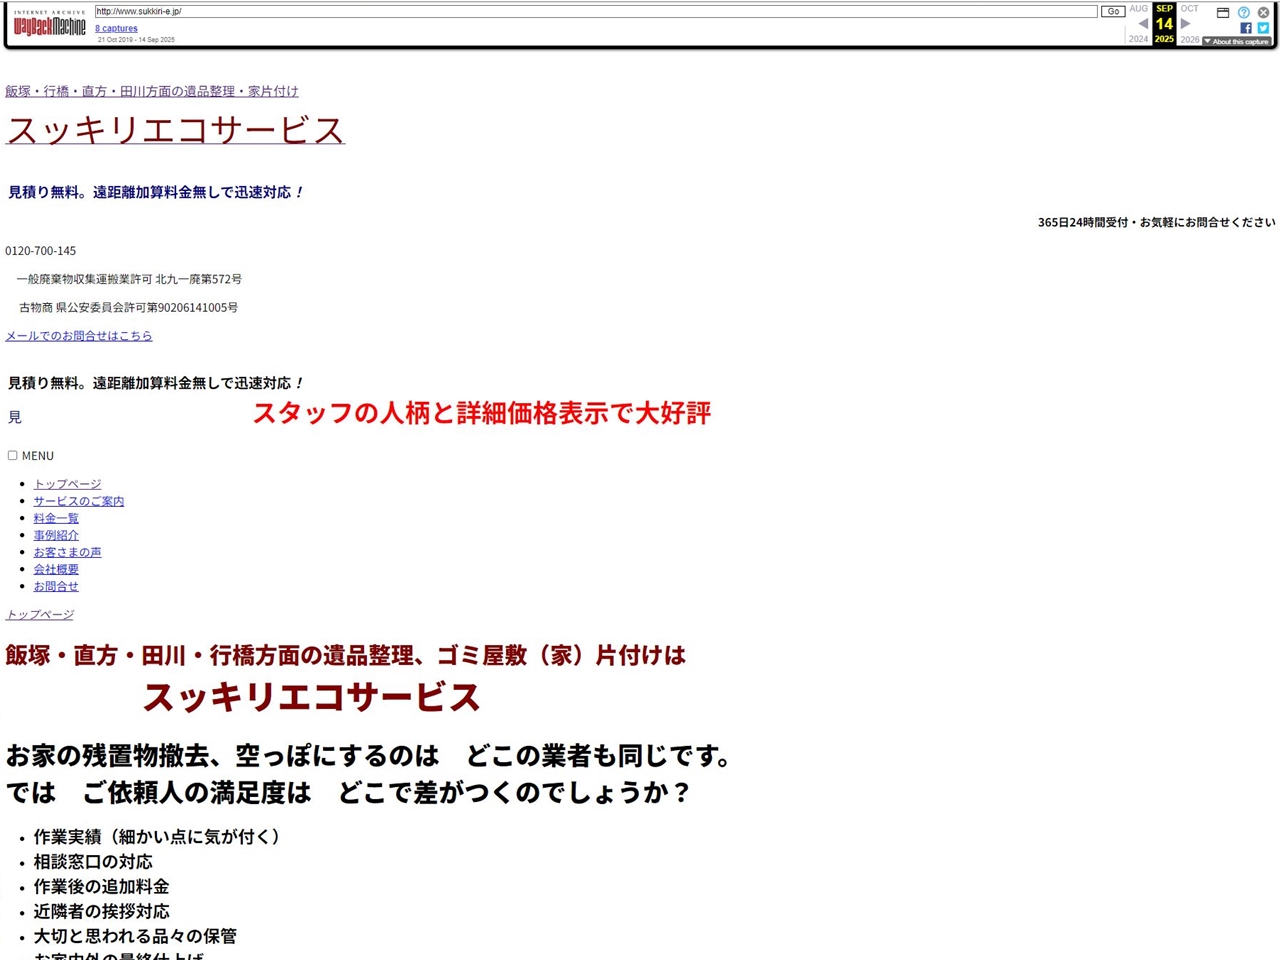The image size is (1280, 960).
Task: Click the Wayback URL input field
Action: (595, 11)
